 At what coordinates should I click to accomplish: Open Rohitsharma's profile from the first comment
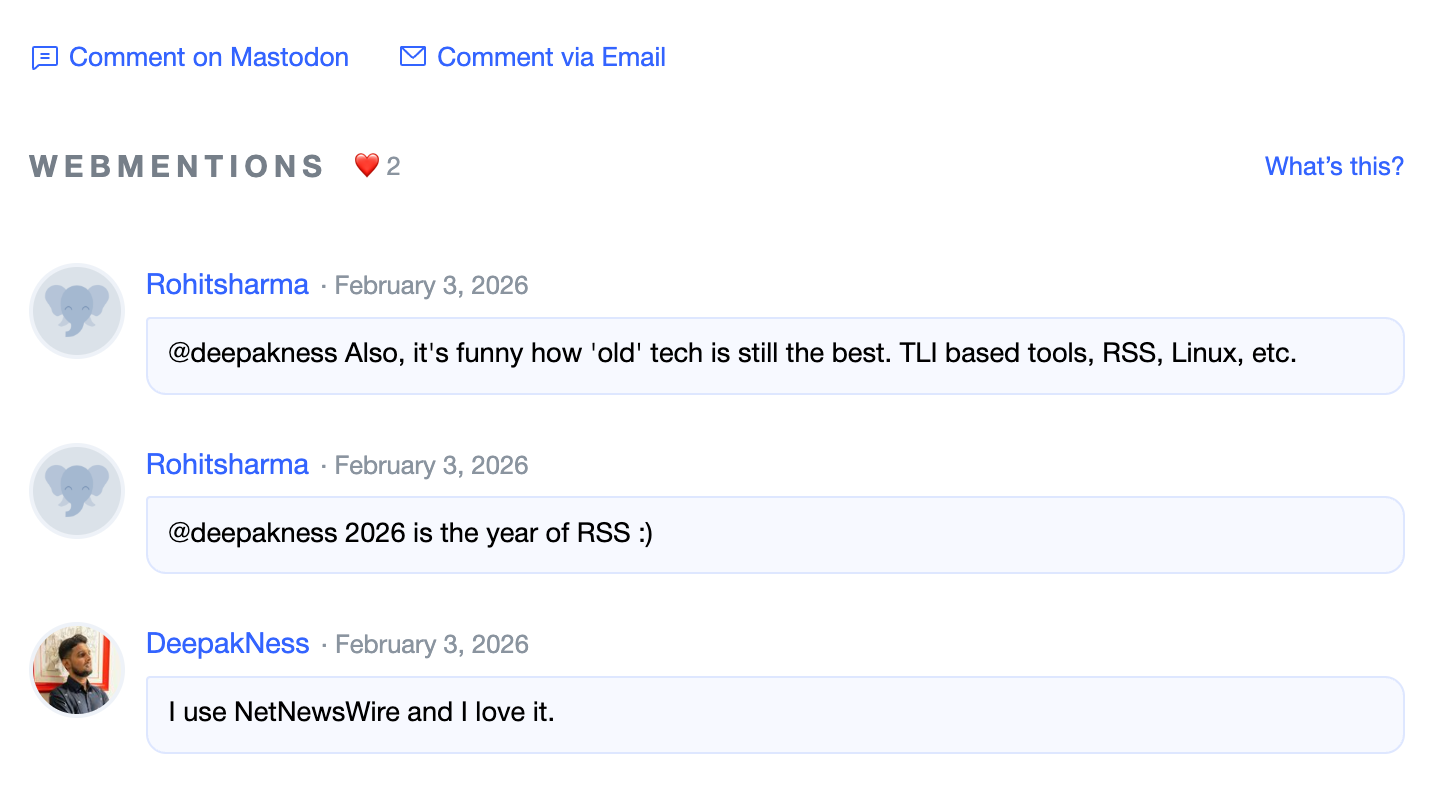click(x=227, y=284)
